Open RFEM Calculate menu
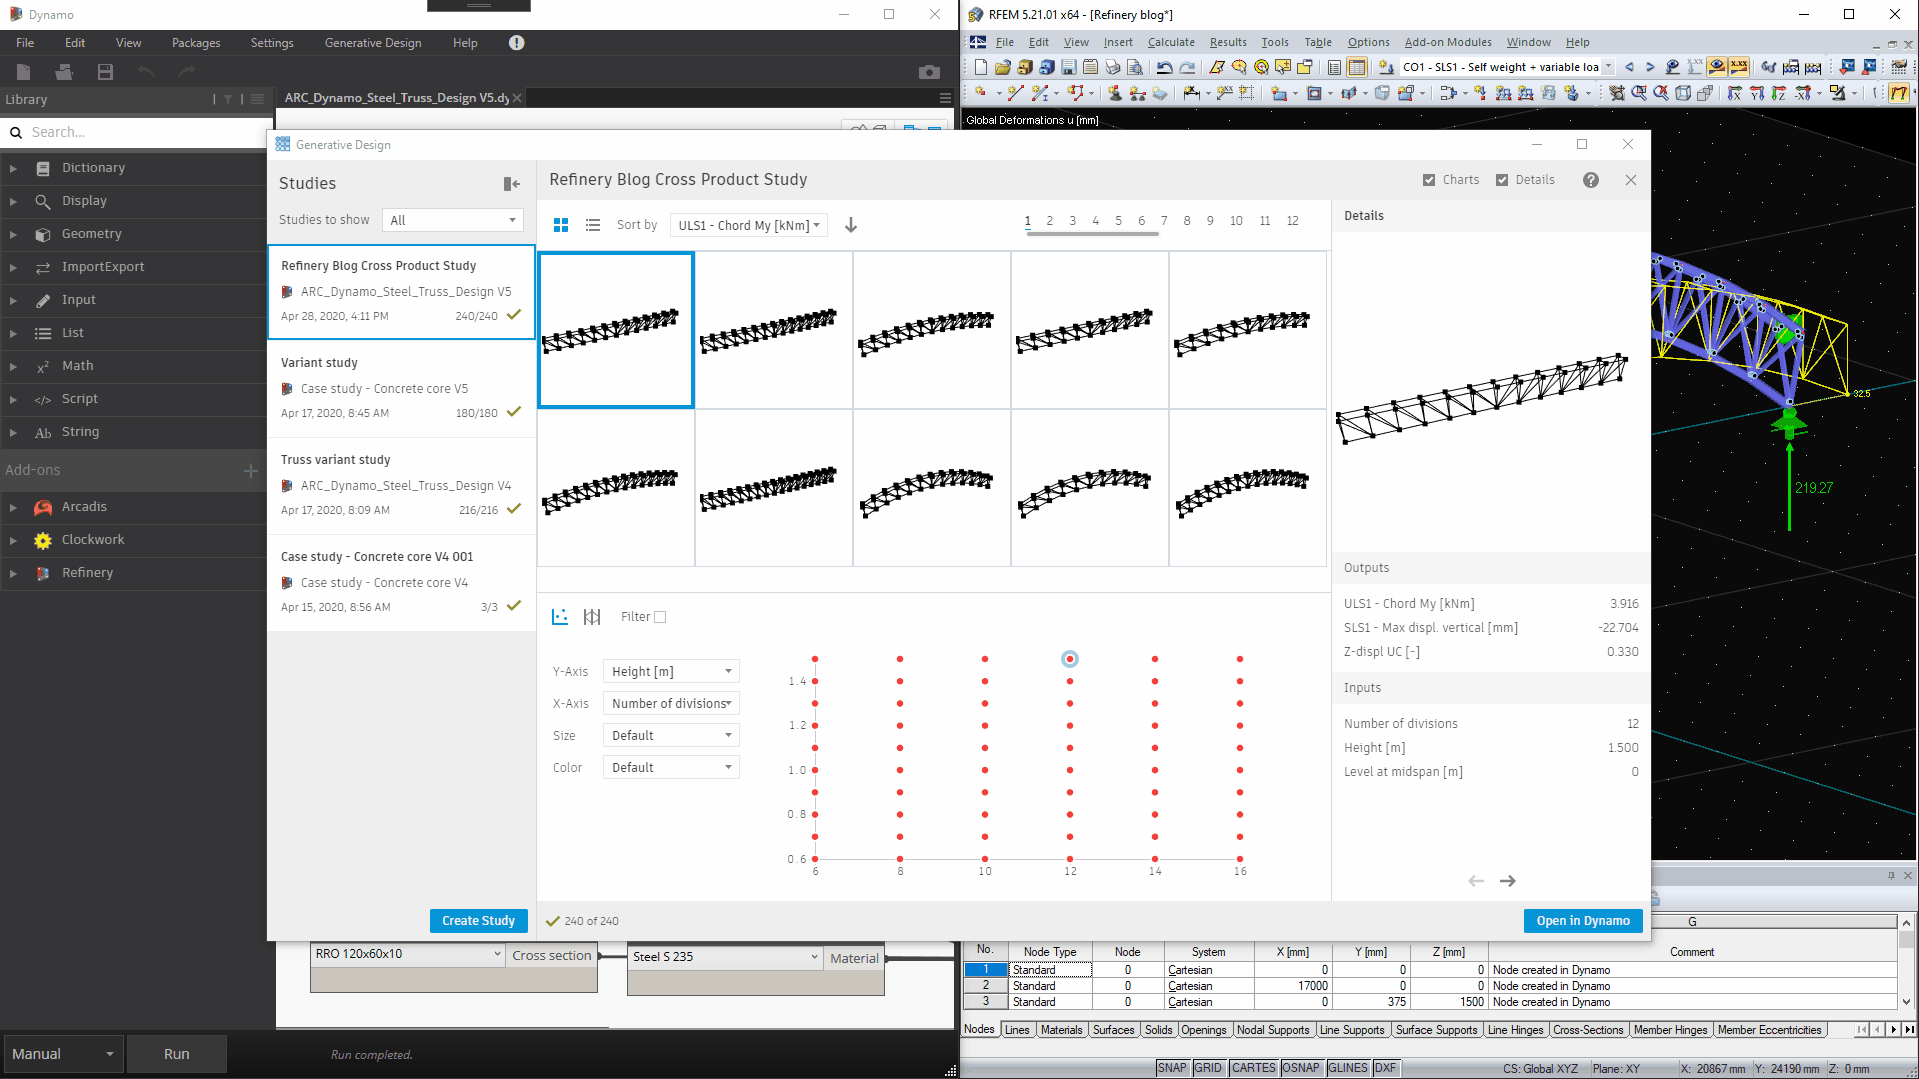This screenshot has width=1919, height=1079. [1171, 42]
